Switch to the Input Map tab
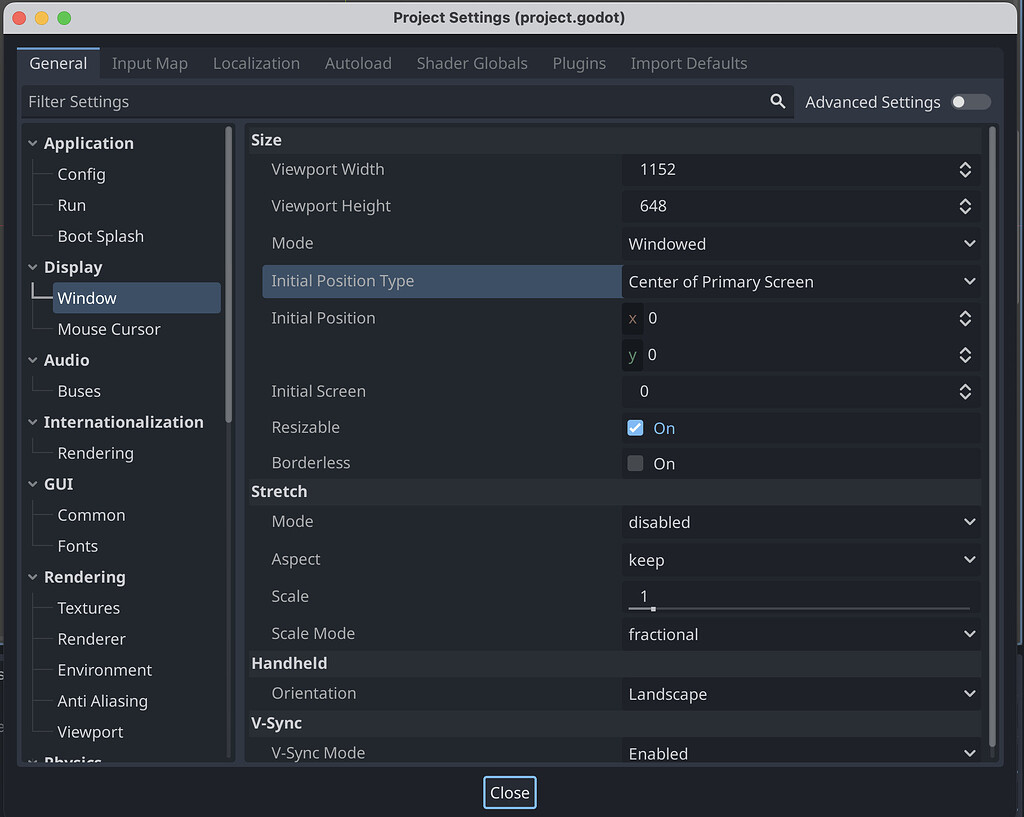 click(x=149, y=63)
